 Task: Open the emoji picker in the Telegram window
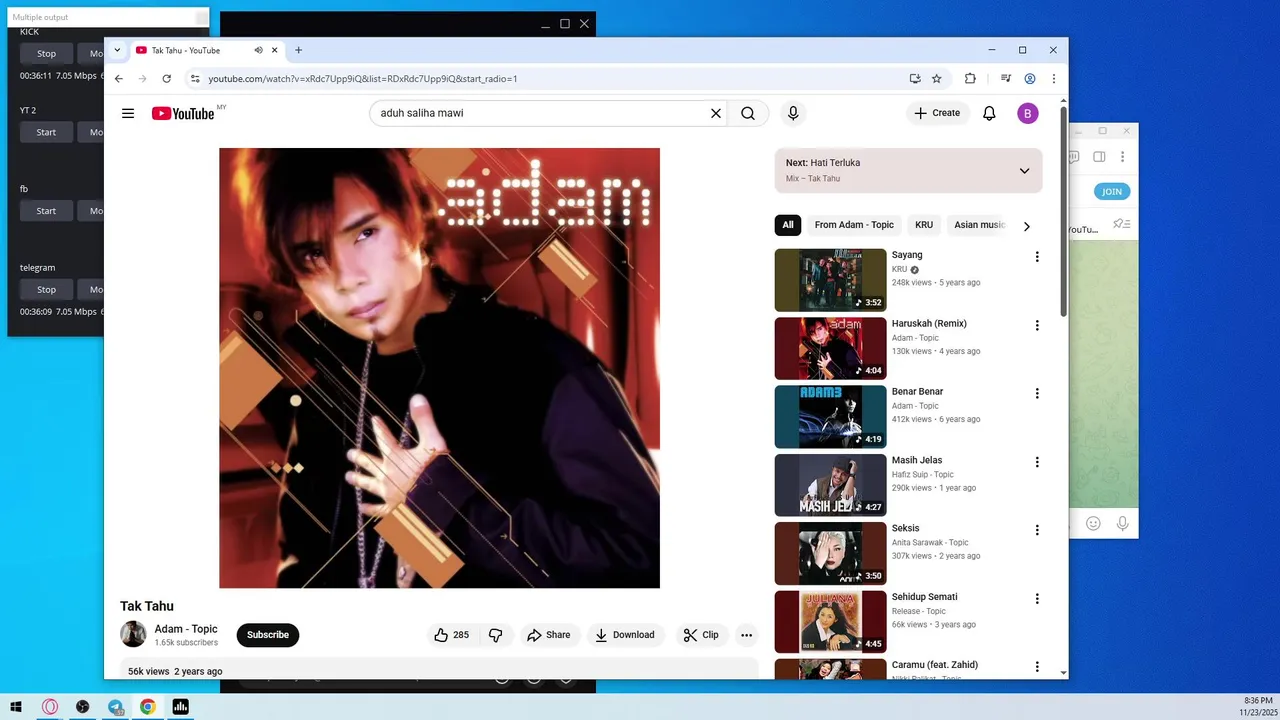pos(1093,523)
